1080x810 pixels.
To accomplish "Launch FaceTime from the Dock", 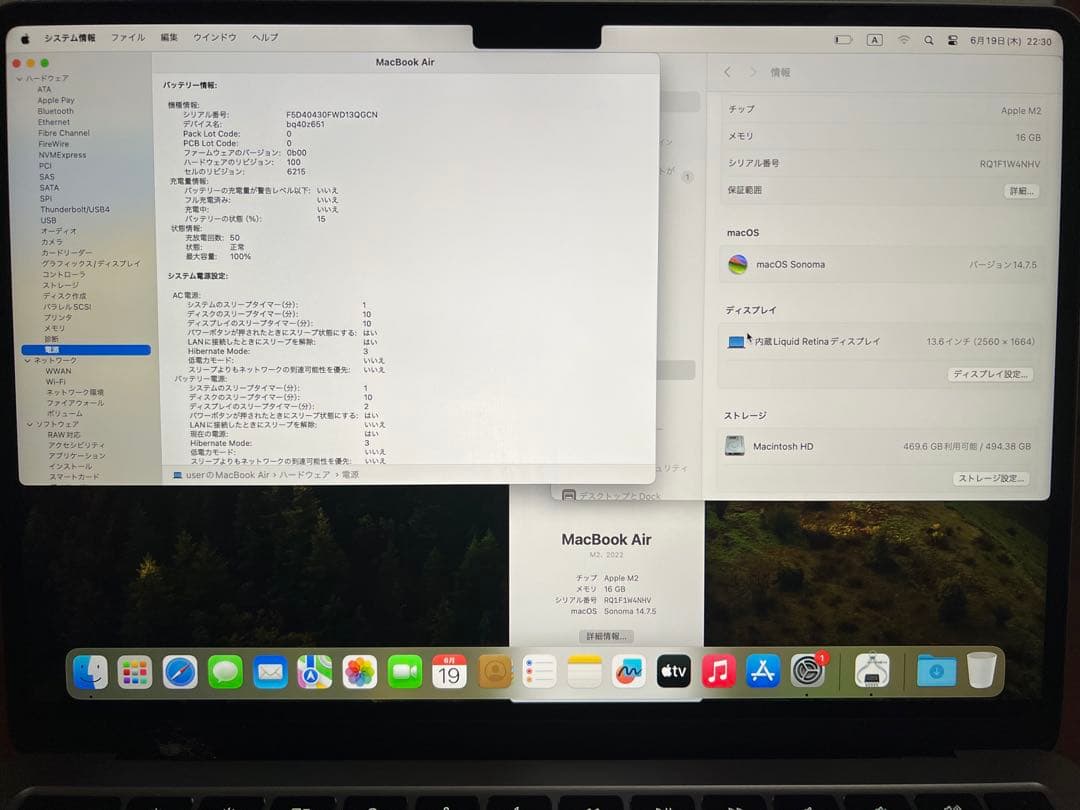I will pyautogui.click(x=404, y=672).
